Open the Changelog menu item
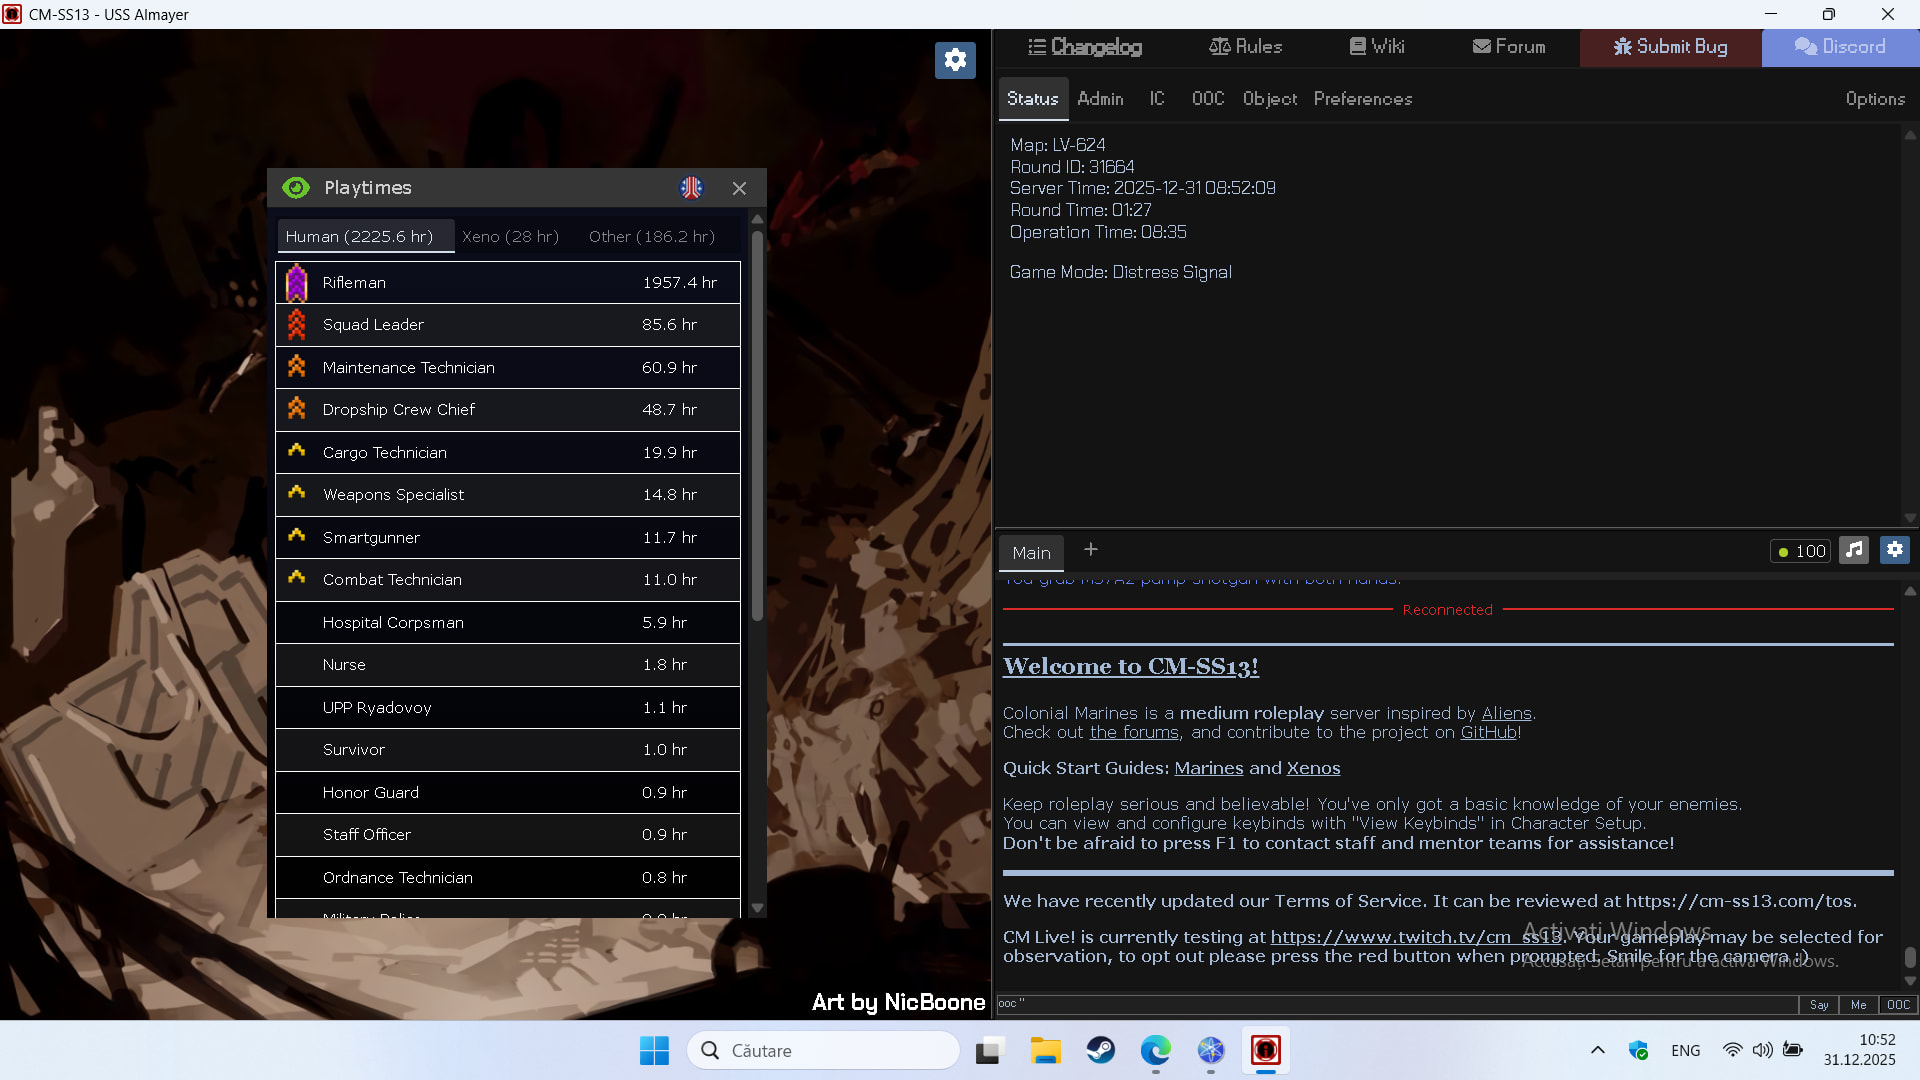The height and width of the screenshot is (1080, 1920). point(1085,47)
